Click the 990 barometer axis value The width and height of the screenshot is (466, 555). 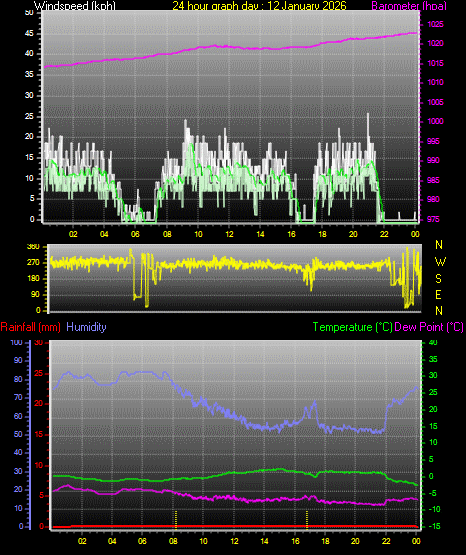[x=433, y=160]
